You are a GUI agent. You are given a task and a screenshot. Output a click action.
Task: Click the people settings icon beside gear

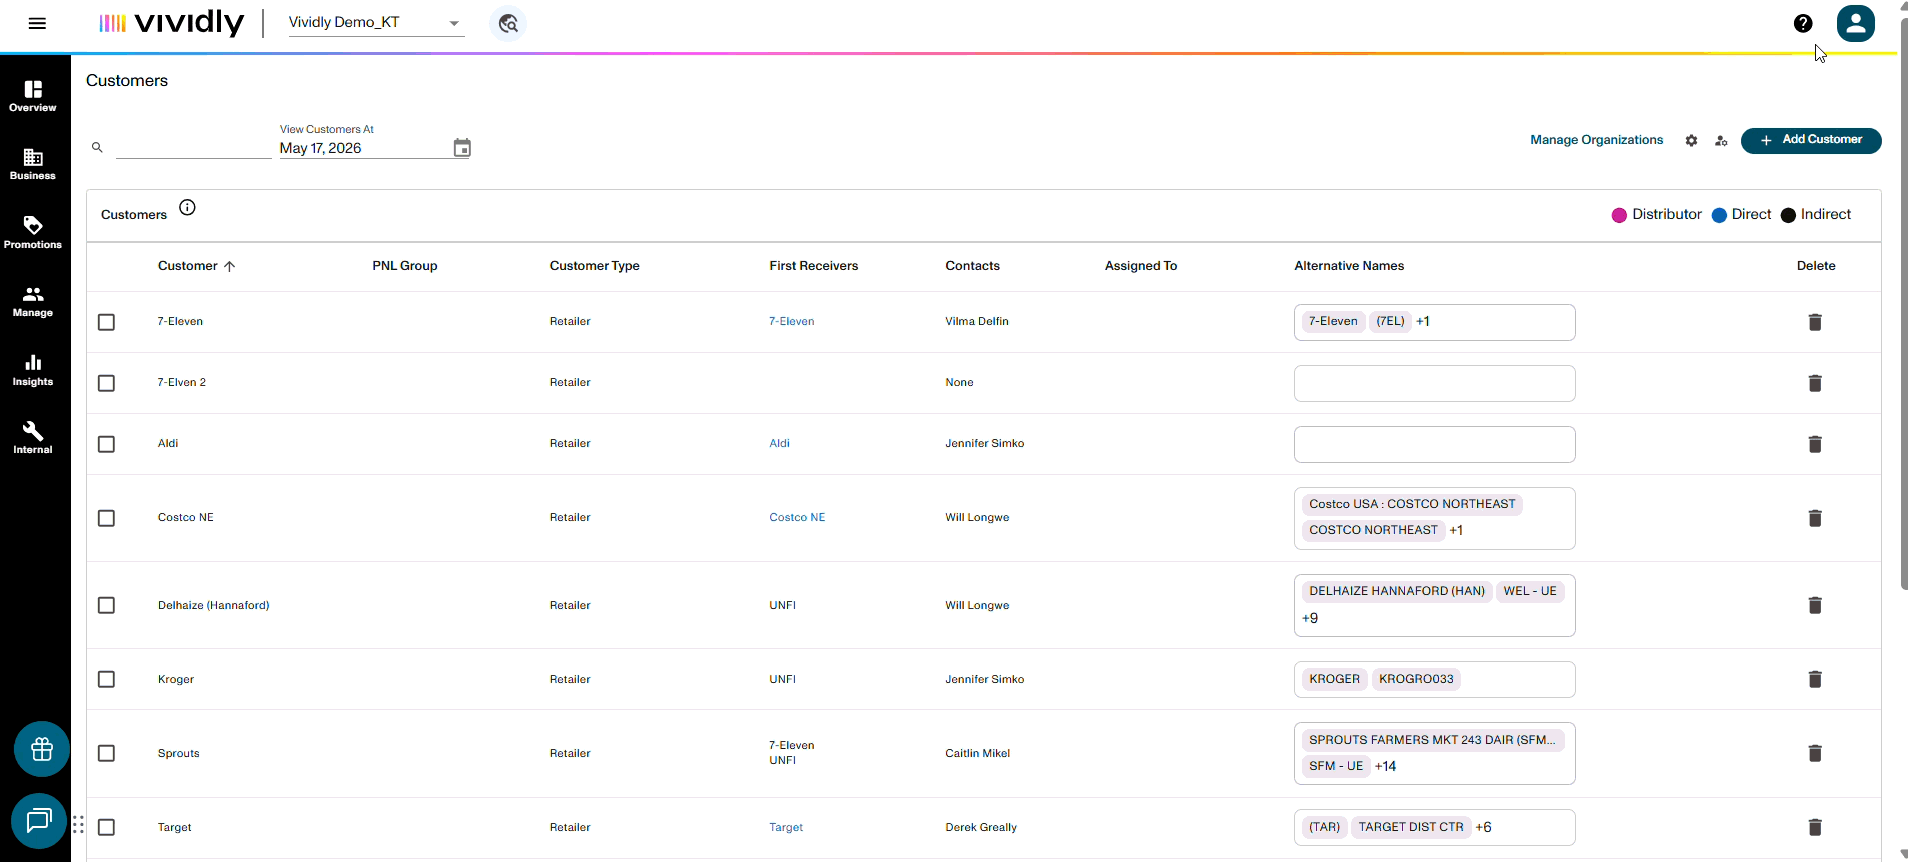tap(1721, 141)
